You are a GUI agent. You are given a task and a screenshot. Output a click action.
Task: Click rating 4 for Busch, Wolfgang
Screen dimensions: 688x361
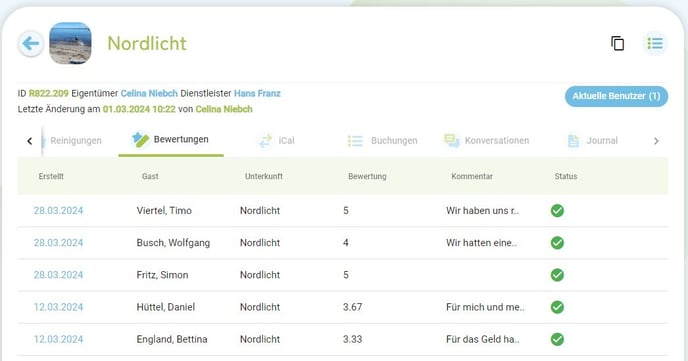click(346, 243)
